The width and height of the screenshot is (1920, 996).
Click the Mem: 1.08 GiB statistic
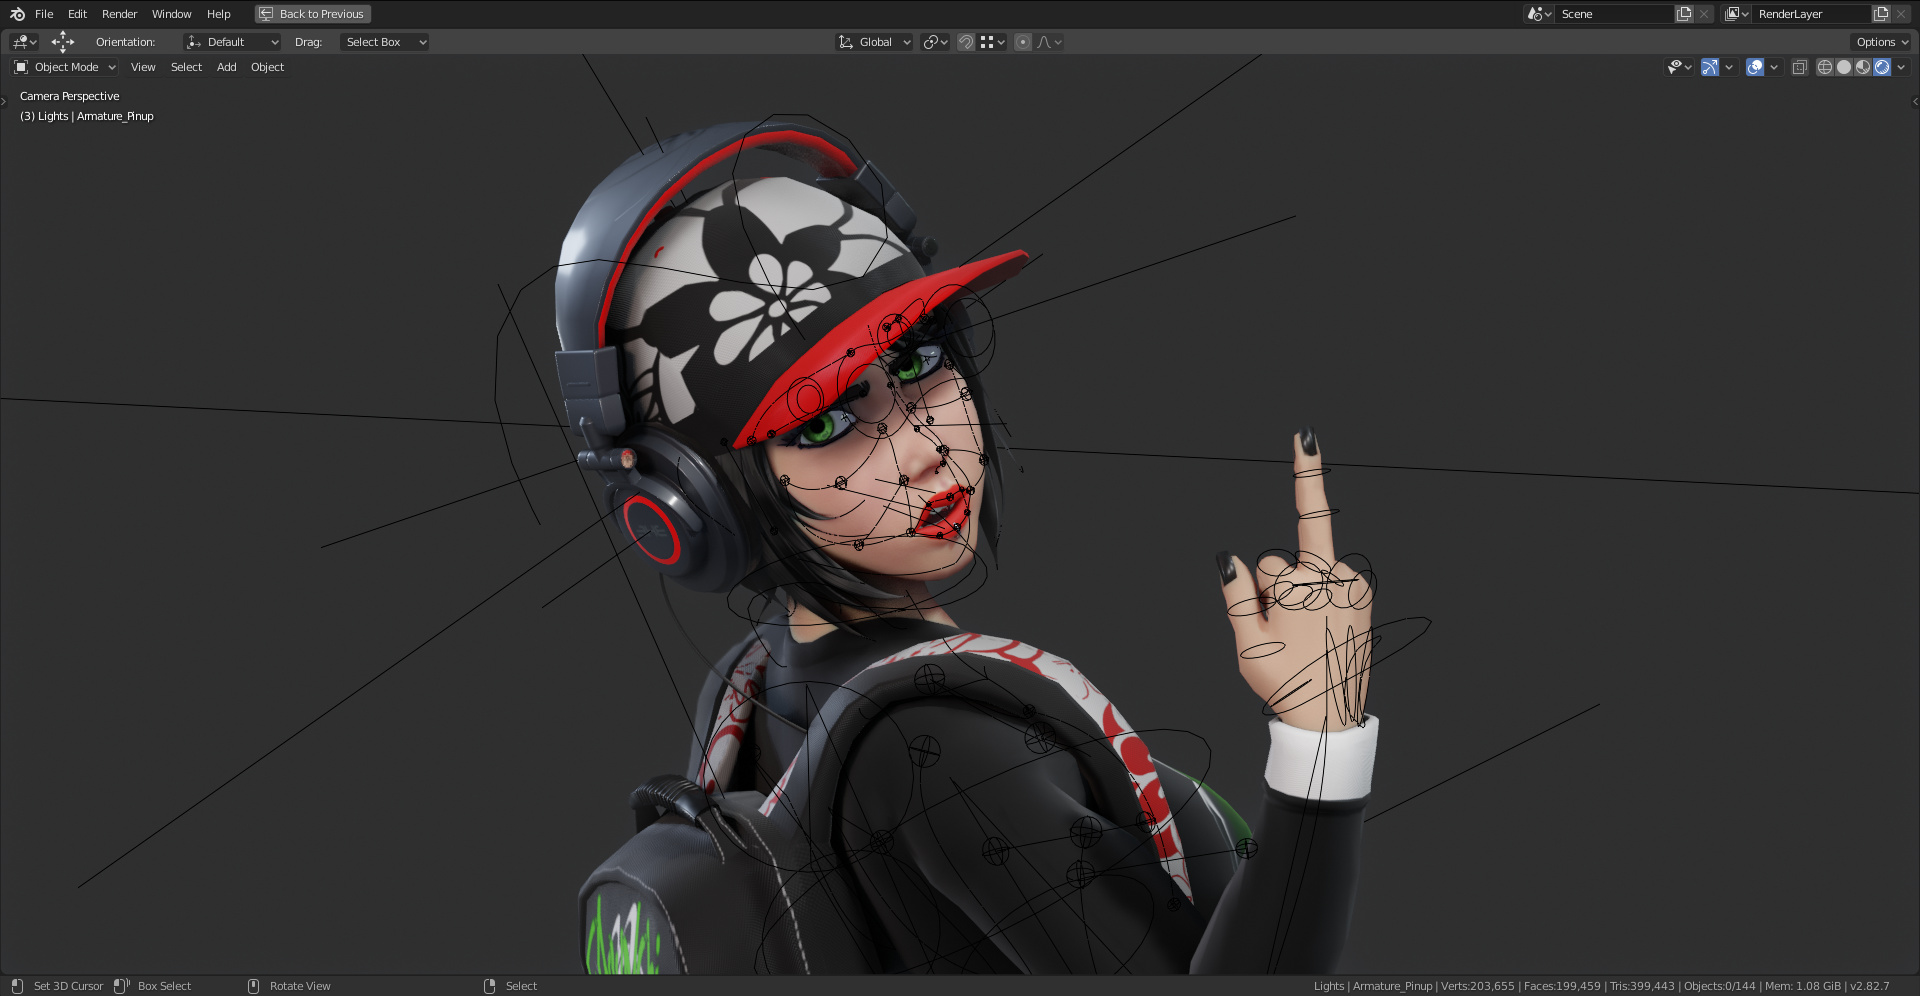[x=1802, y=986]
